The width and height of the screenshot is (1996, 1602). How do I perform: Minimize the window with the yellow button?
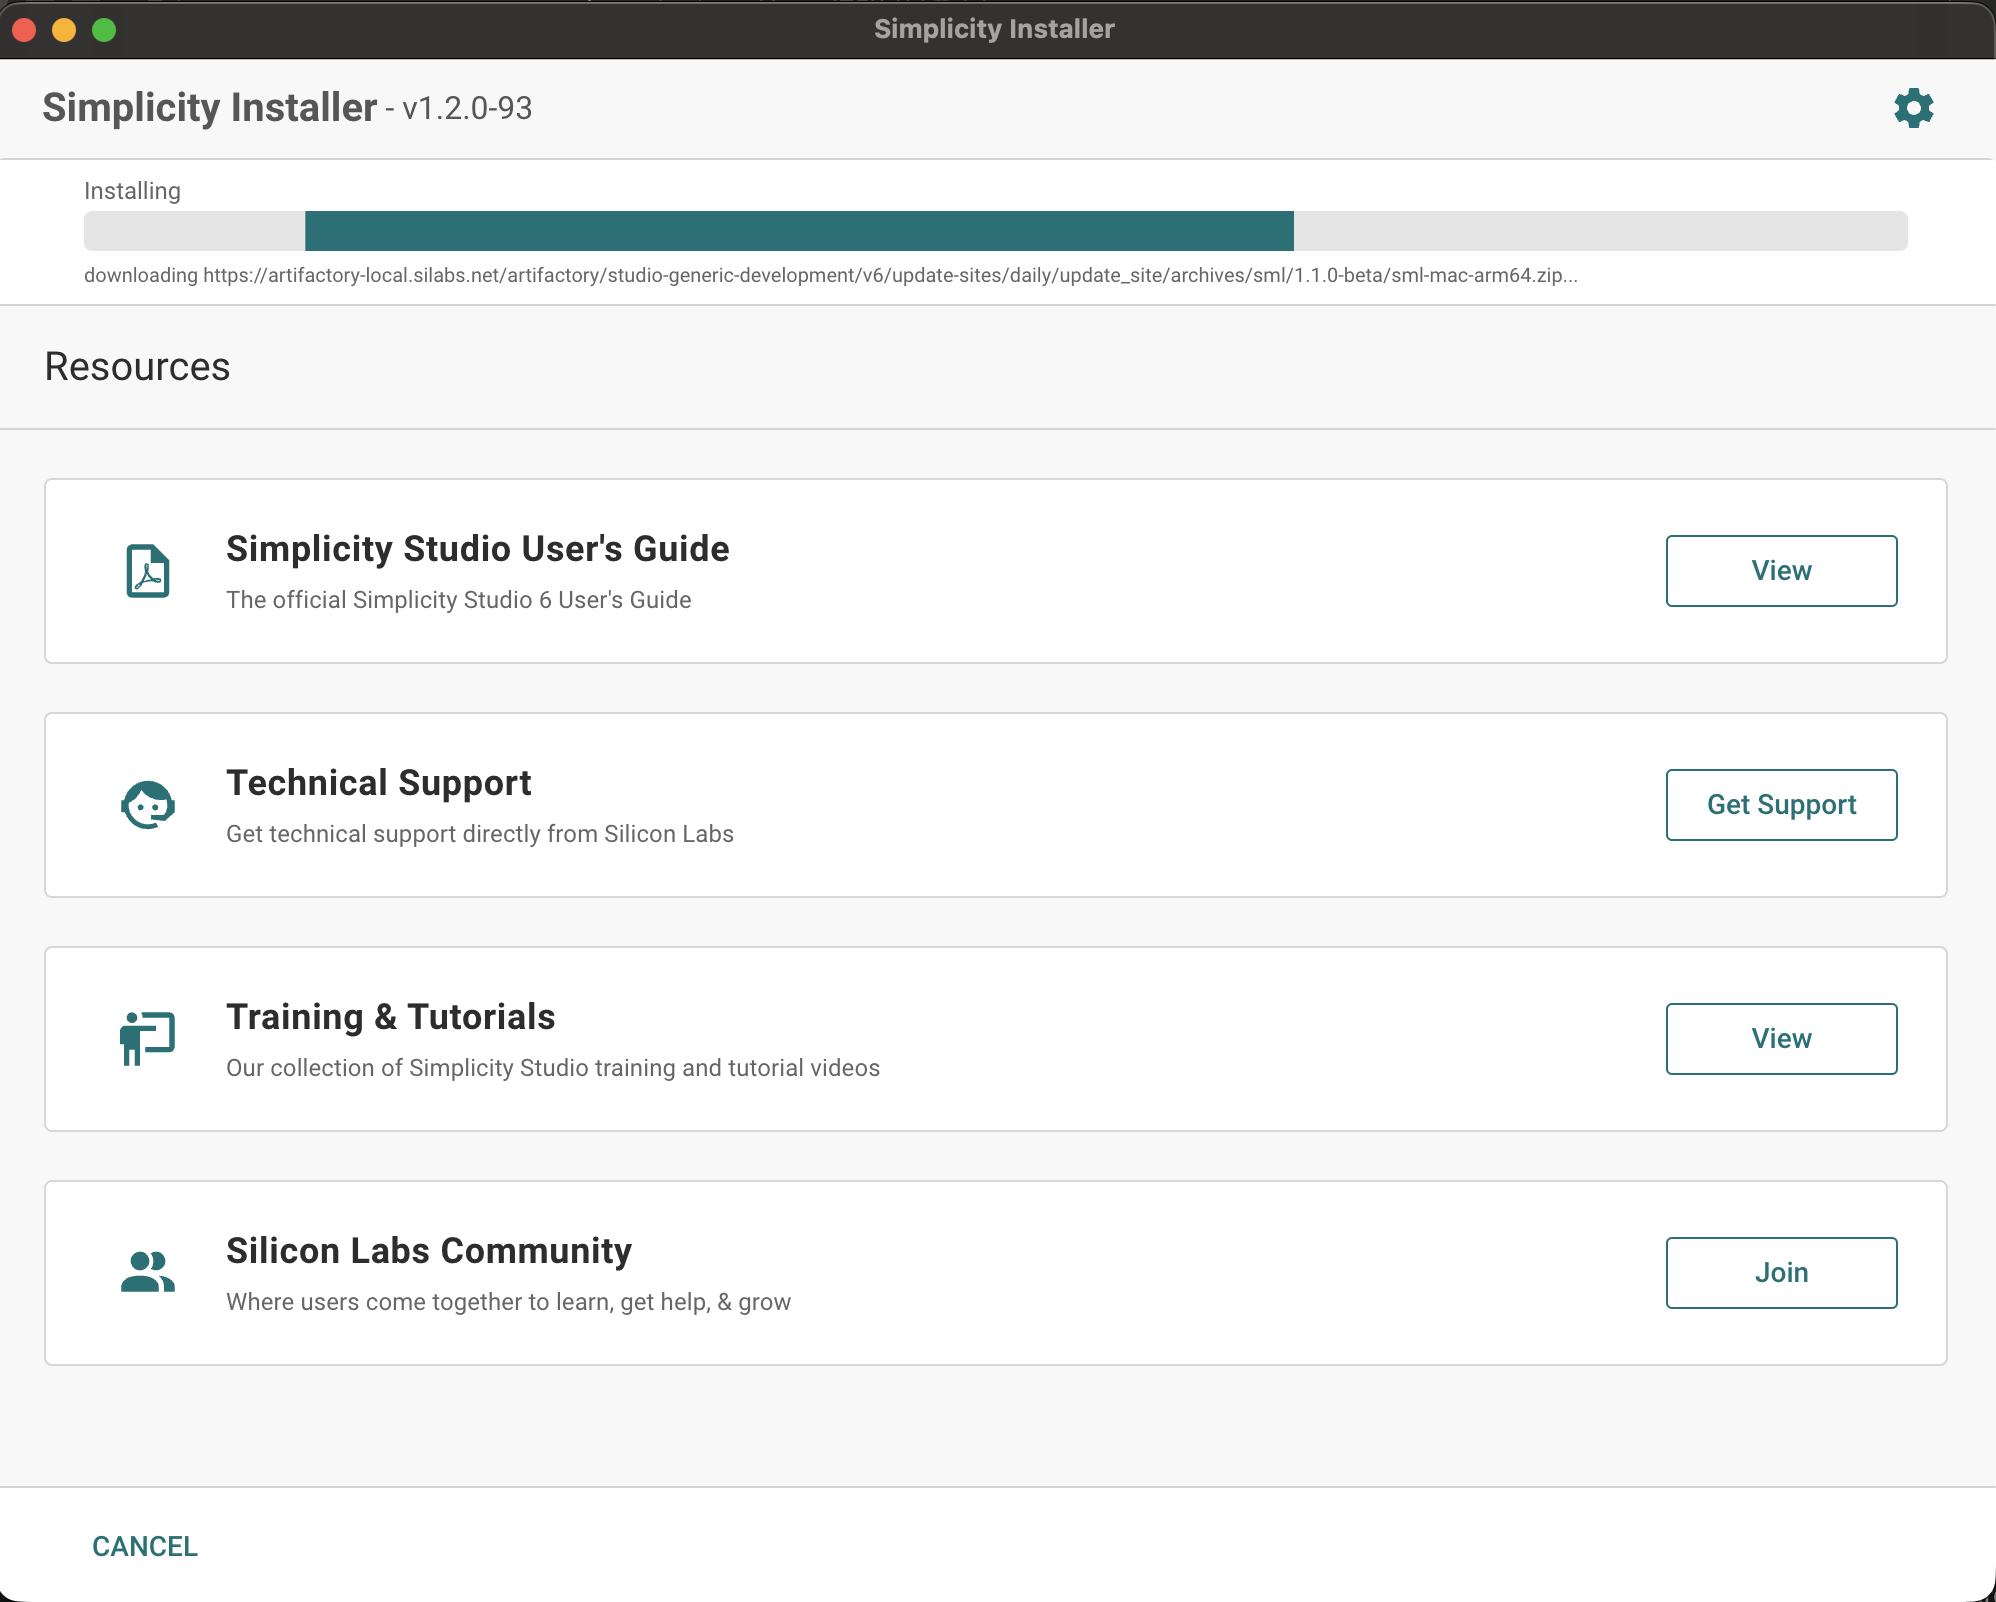coord(64,30)
